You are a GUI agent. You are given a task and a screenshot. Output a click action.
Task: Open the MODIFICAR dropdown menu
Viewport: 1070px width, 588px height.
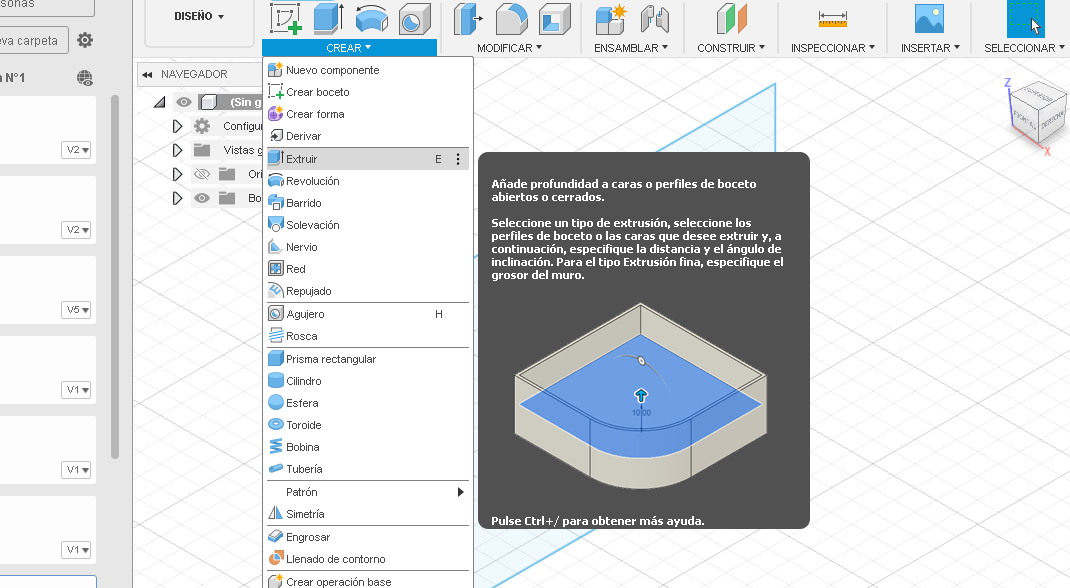509,48
